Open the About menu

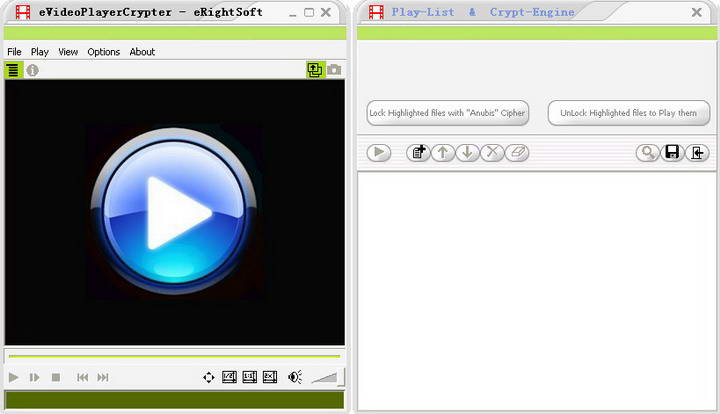pos(142,52)
